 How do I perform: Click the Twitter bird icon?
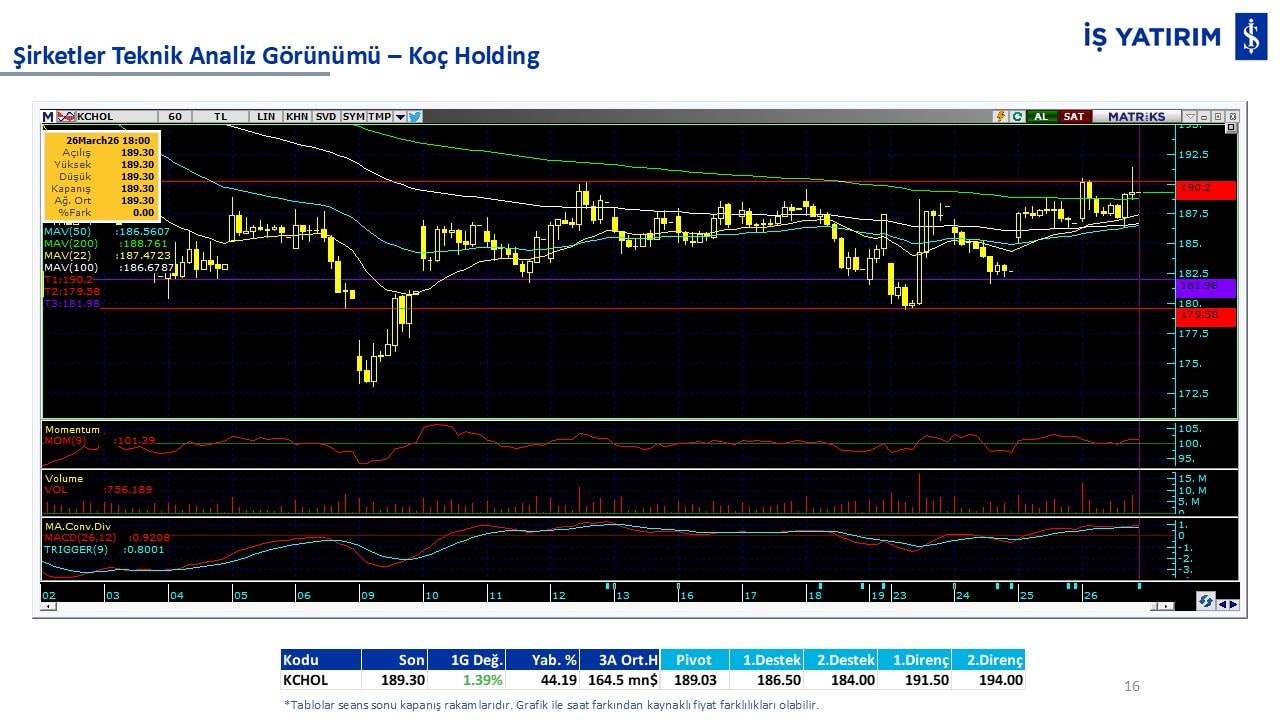click(415, 117)
